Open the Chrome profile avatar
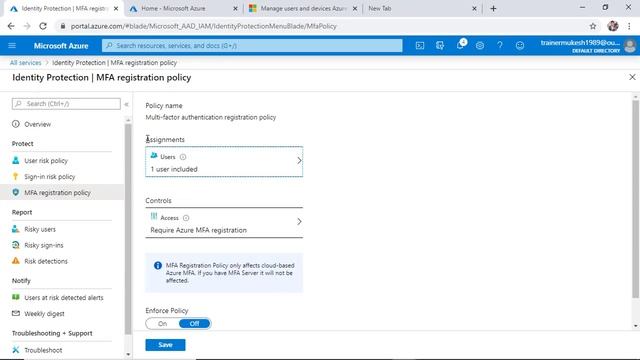 click(x=613, y=26)
